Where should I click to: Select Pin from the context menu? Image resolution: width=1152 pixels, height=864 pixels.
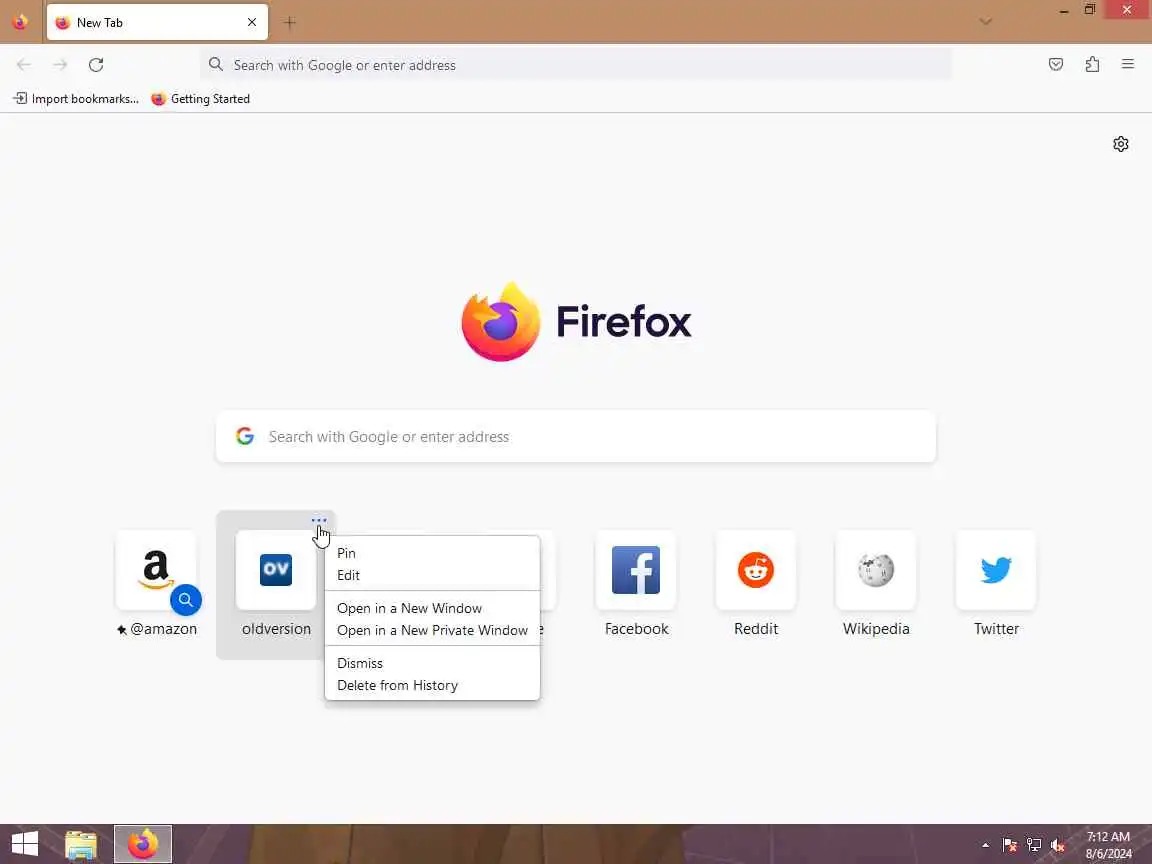tap(432, 553)
